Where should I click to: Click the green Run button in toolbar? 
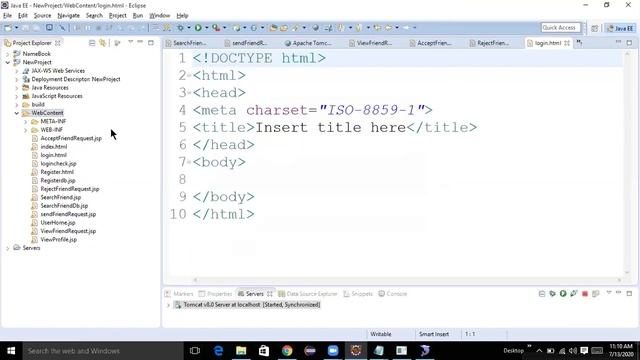[198, 28]
